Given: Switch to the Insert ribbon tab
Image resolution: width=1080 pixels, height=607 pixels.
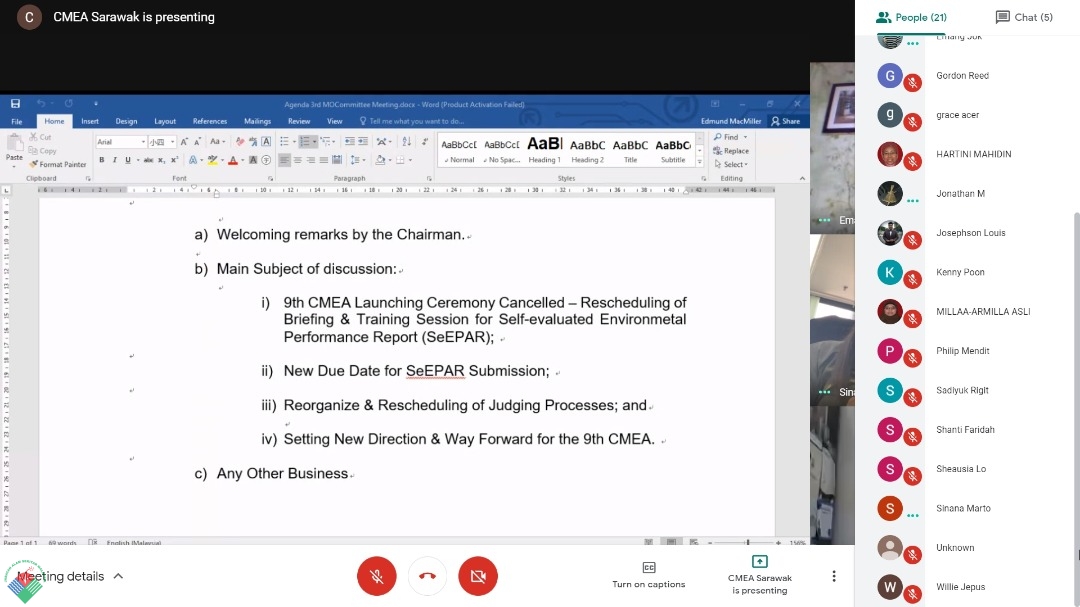Looking at the screenshot, I should click(90, 121).
